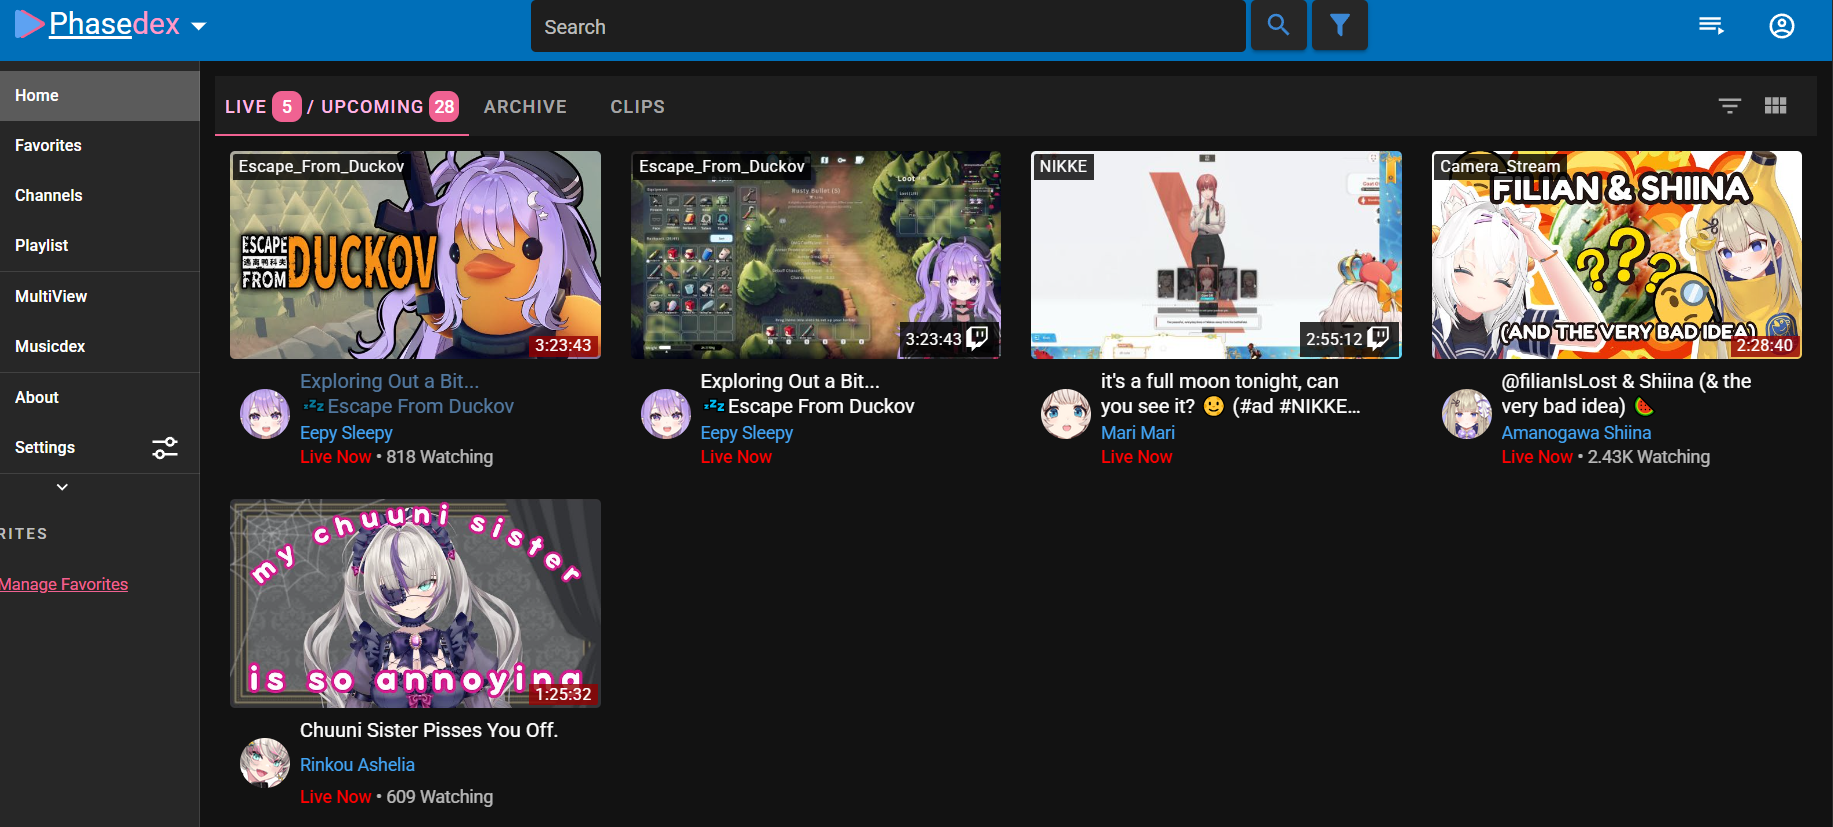This screenshot has height=827, width=1833.
Task: Click the Live count badge showing 5
Action: 287,106
